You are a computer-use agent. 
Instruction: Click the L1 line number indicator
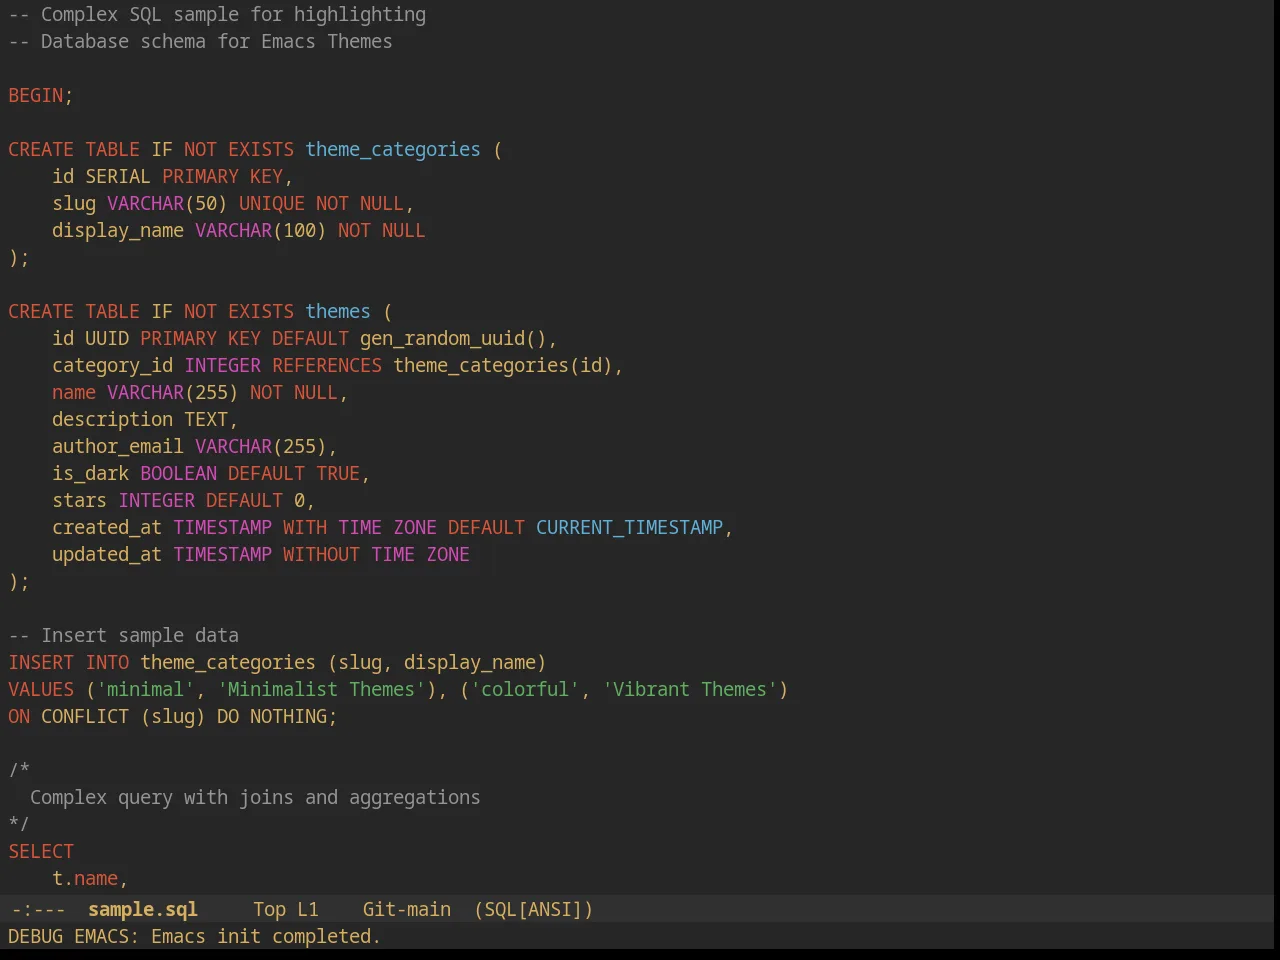307,909
